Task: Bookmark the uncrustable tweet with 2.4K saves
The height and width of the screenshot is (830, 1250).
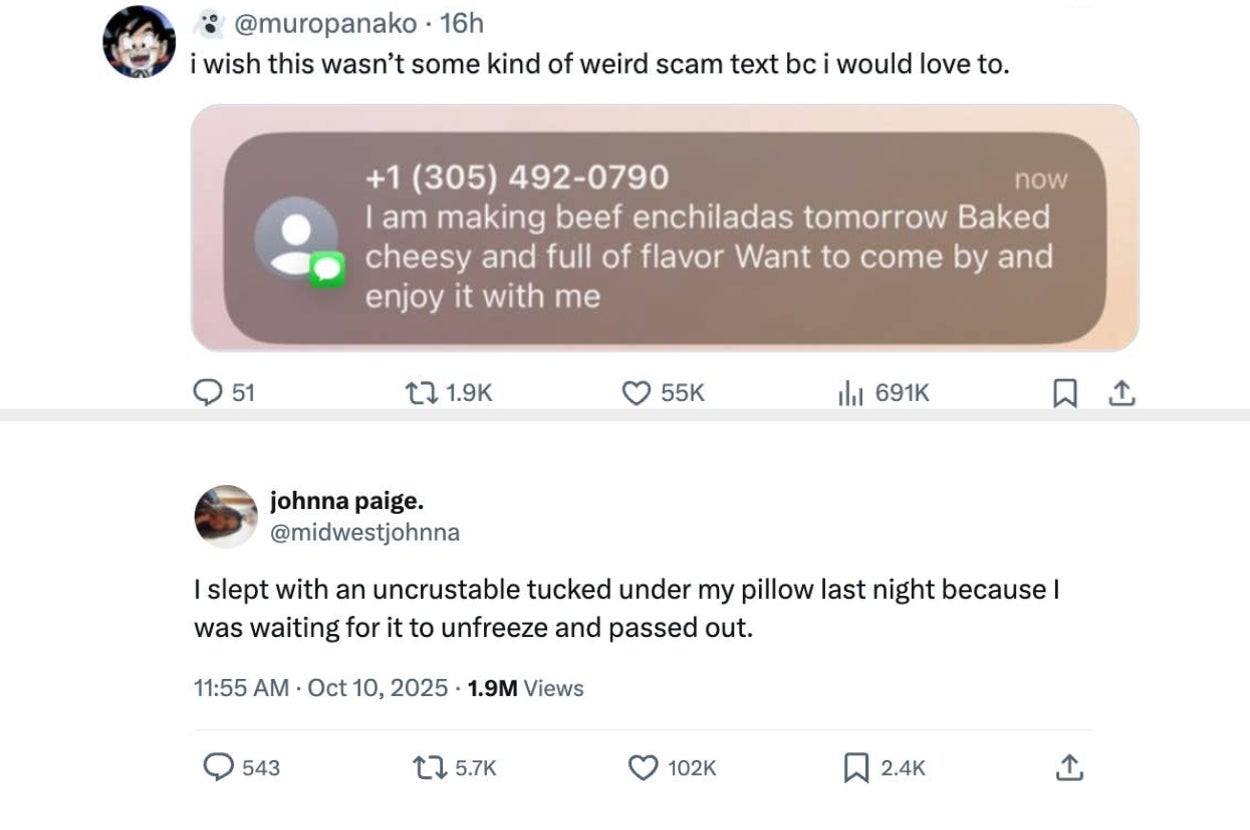Action: [855, 767]
